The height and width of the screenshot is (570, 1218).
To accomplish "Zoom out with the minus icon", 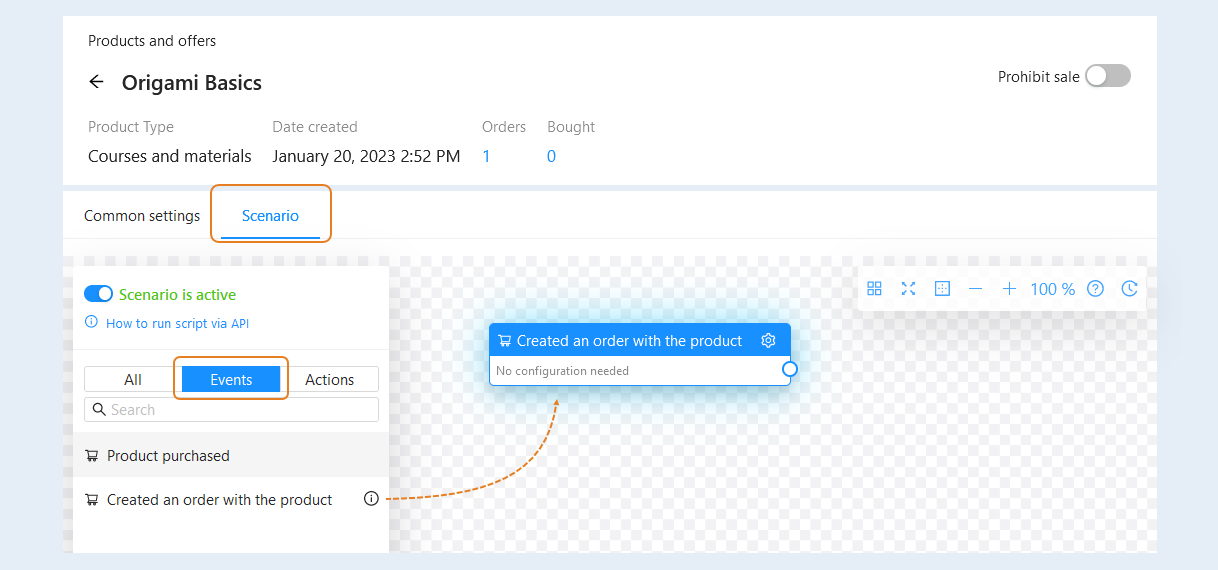I will click(976, 289).
